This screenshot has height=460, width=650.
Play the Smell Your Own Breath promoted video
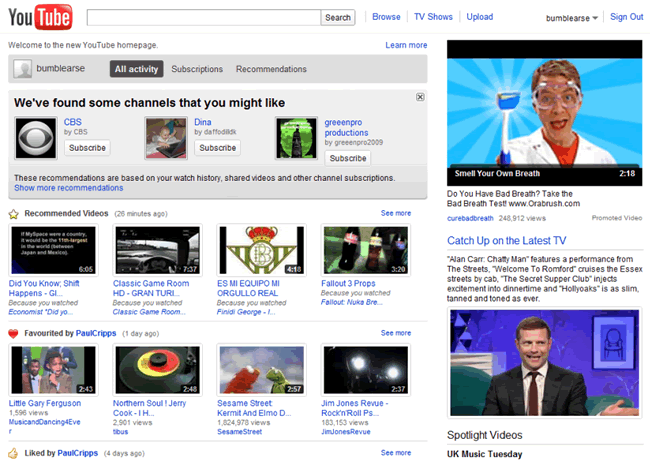pos(544,113)
